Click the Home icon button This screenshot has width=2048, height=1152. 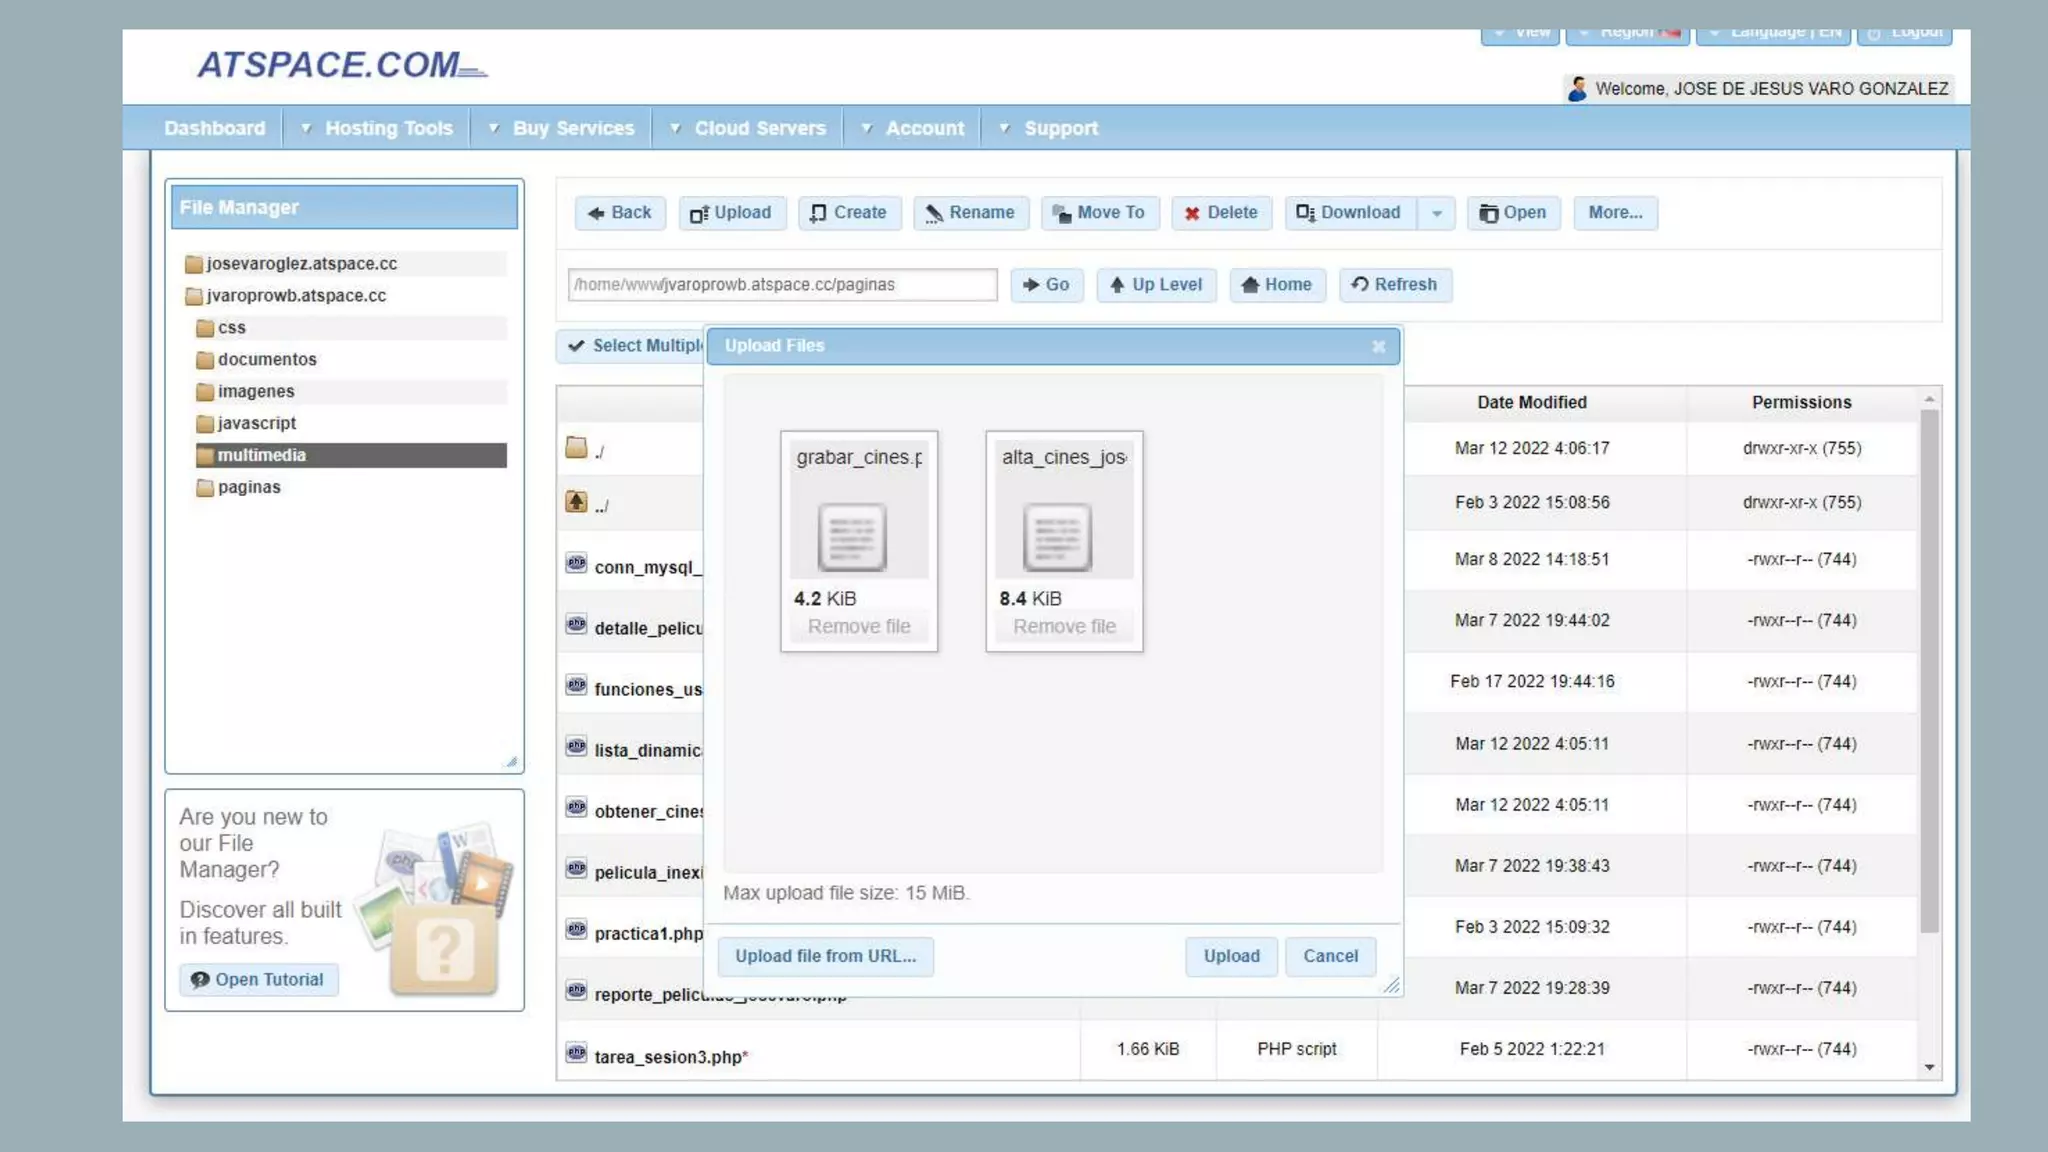coord(1250,285)
